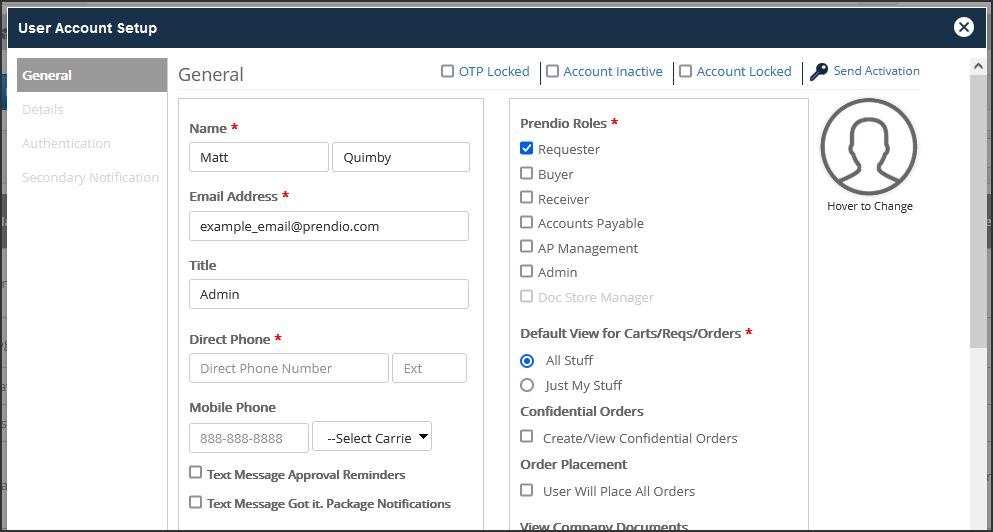The height and width of the screenshot is (532, 993).
Task: Enable Text Message Approval Reminders
Action: point(196,472)
